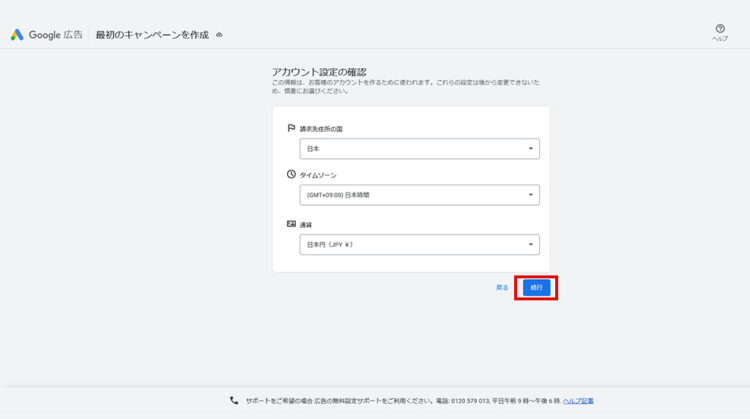Image resolution: width=750 pixels, height=419 pixels.
Task: Go back with the 戻る link
Action: (x=502, y=287)
